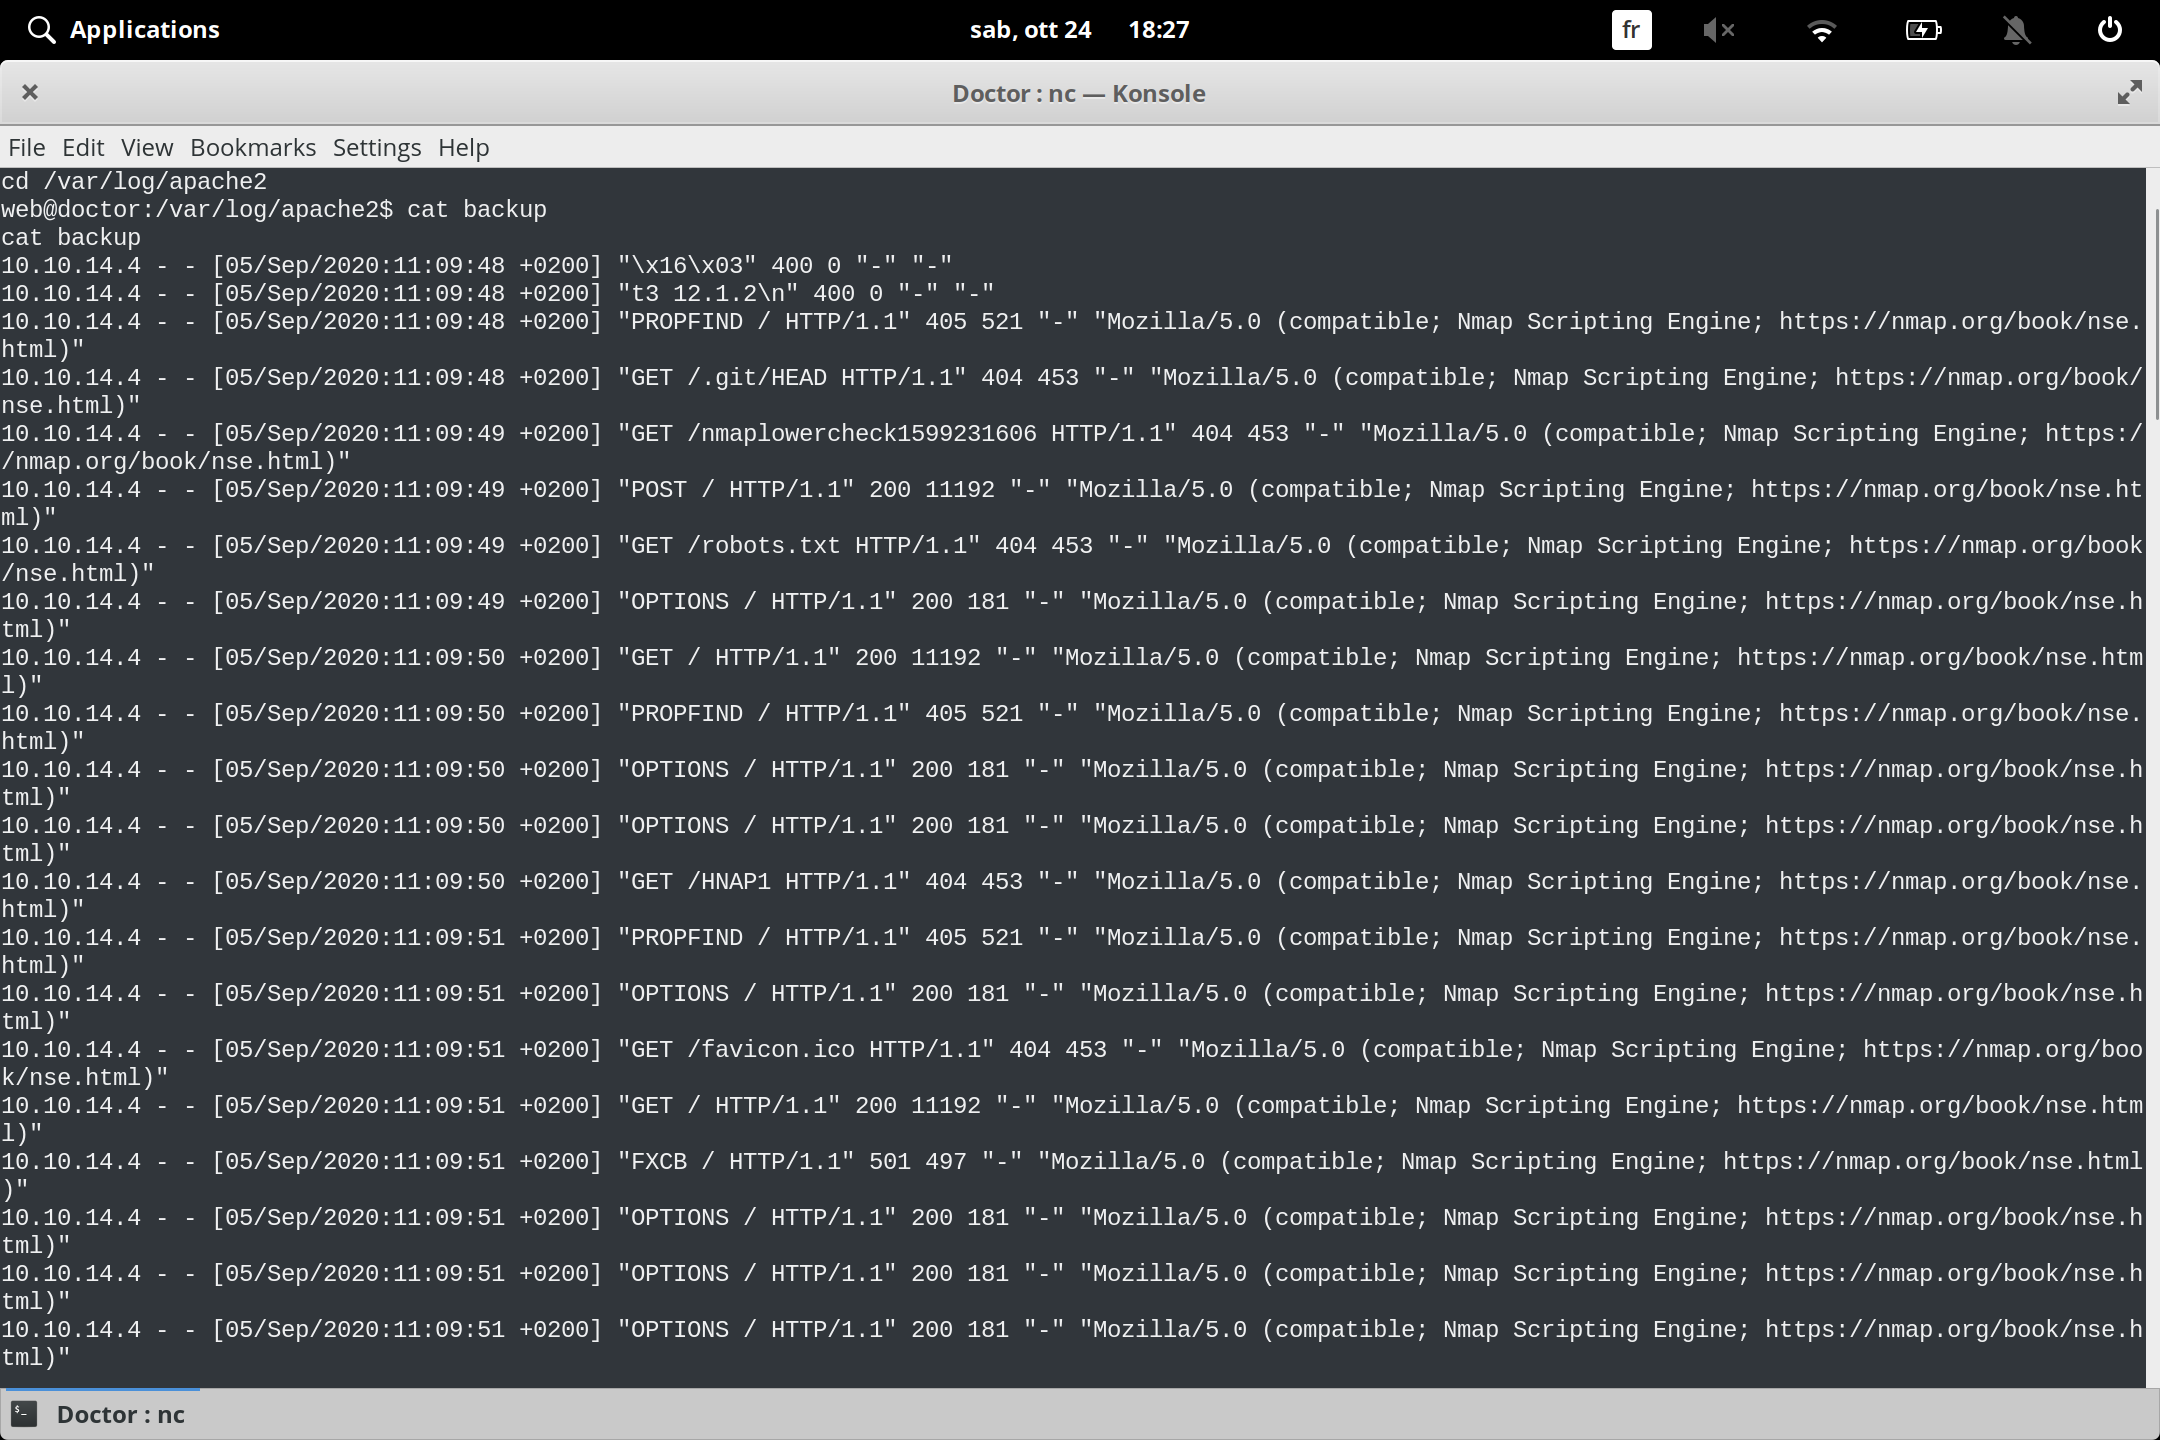Open the Bookmarks menu
2160x1440 pixels.
[x=253, y=147]
